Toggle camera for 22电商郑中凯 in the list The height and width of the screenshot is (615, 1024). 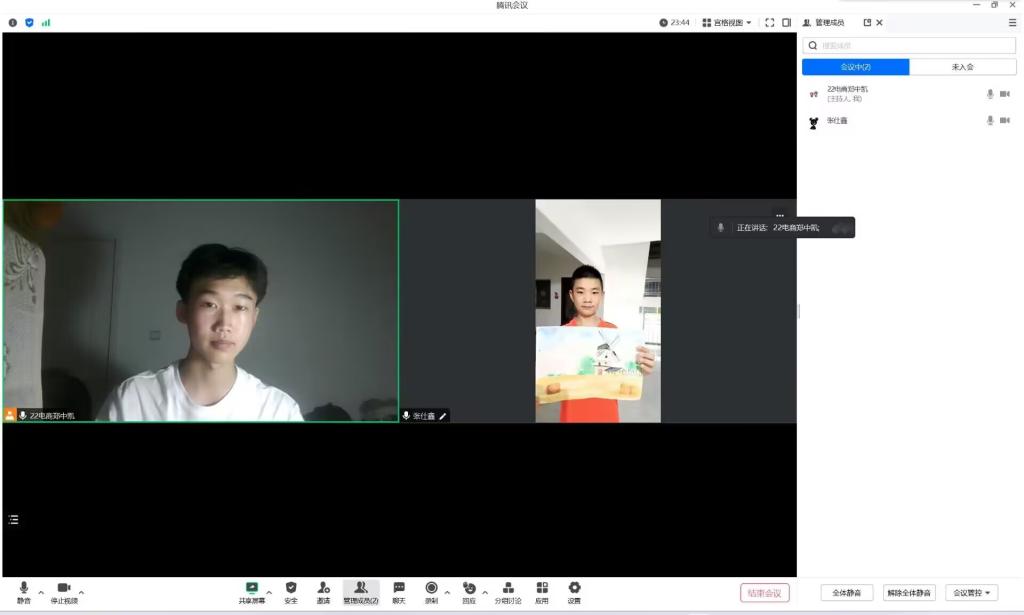(1005, 94)
